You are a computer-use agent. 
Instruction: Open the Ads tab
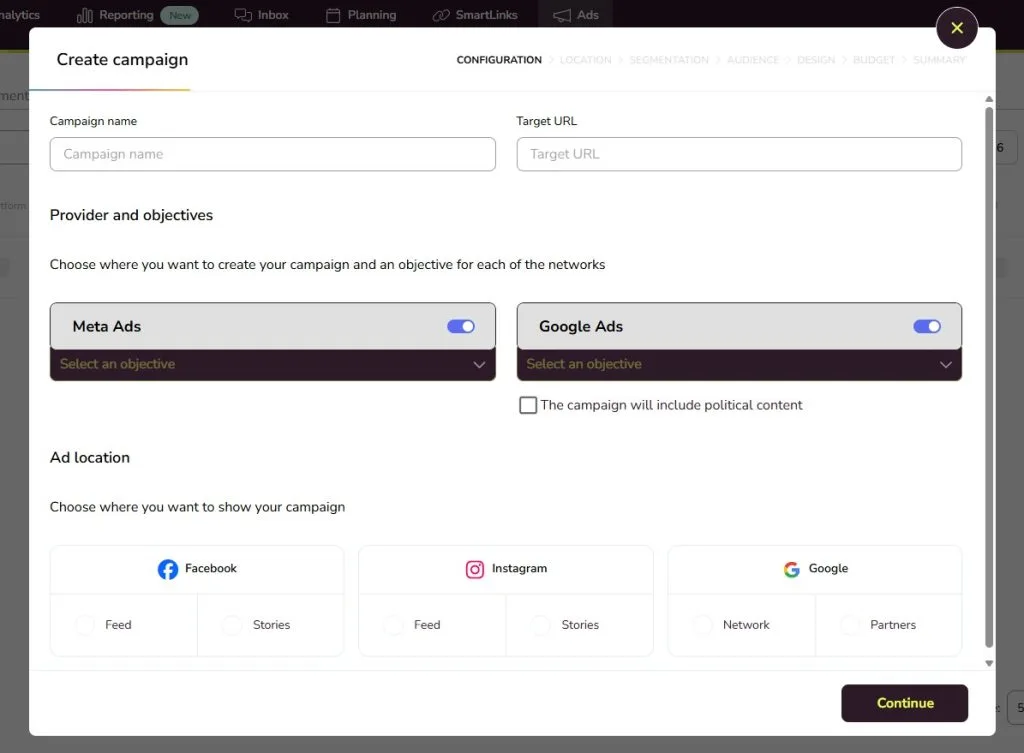(575, 15)
